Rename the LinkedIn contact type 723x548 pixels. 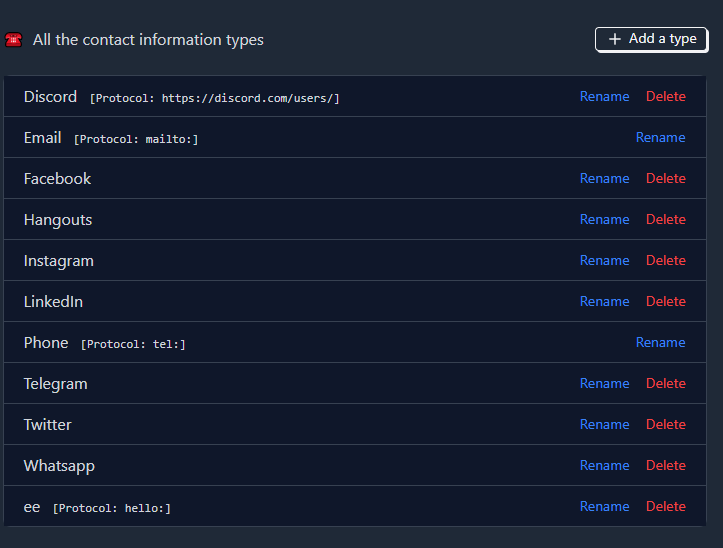(604, 302)
